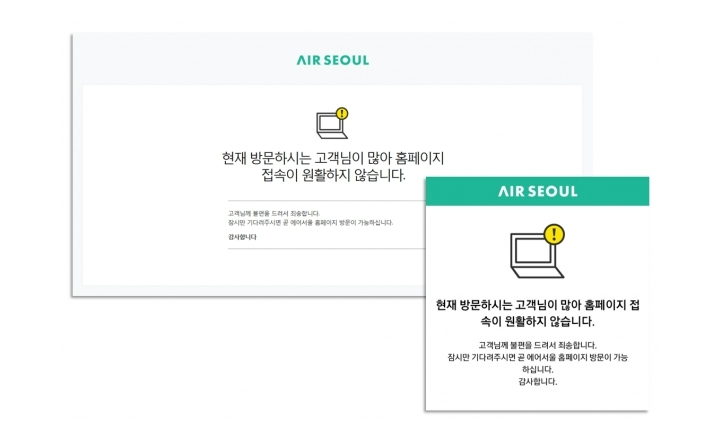Viewport: 709px width, 426px height.
Task: Select mobile line '속이 원활하지 않습니다.'
Action: coord(537,322)
